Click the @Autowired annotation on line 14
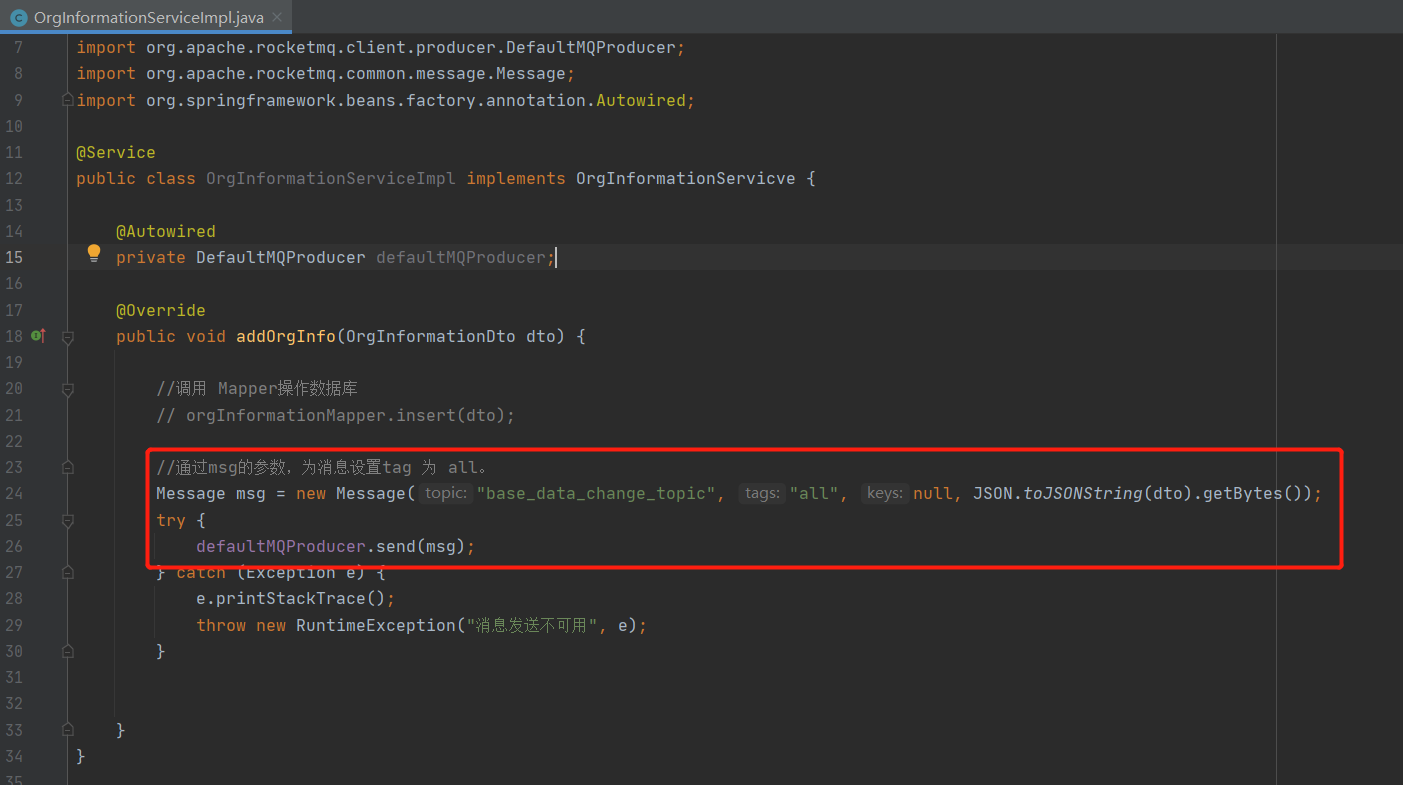Viewport: 1403px width, 785px height. coord(165,231)
